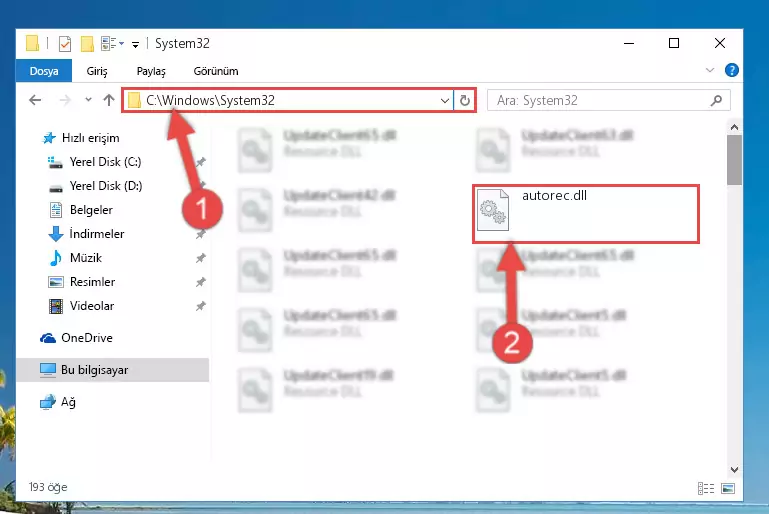
Task: Click the autorec.dll gear file icon
Action: click(x=493, y=210)
